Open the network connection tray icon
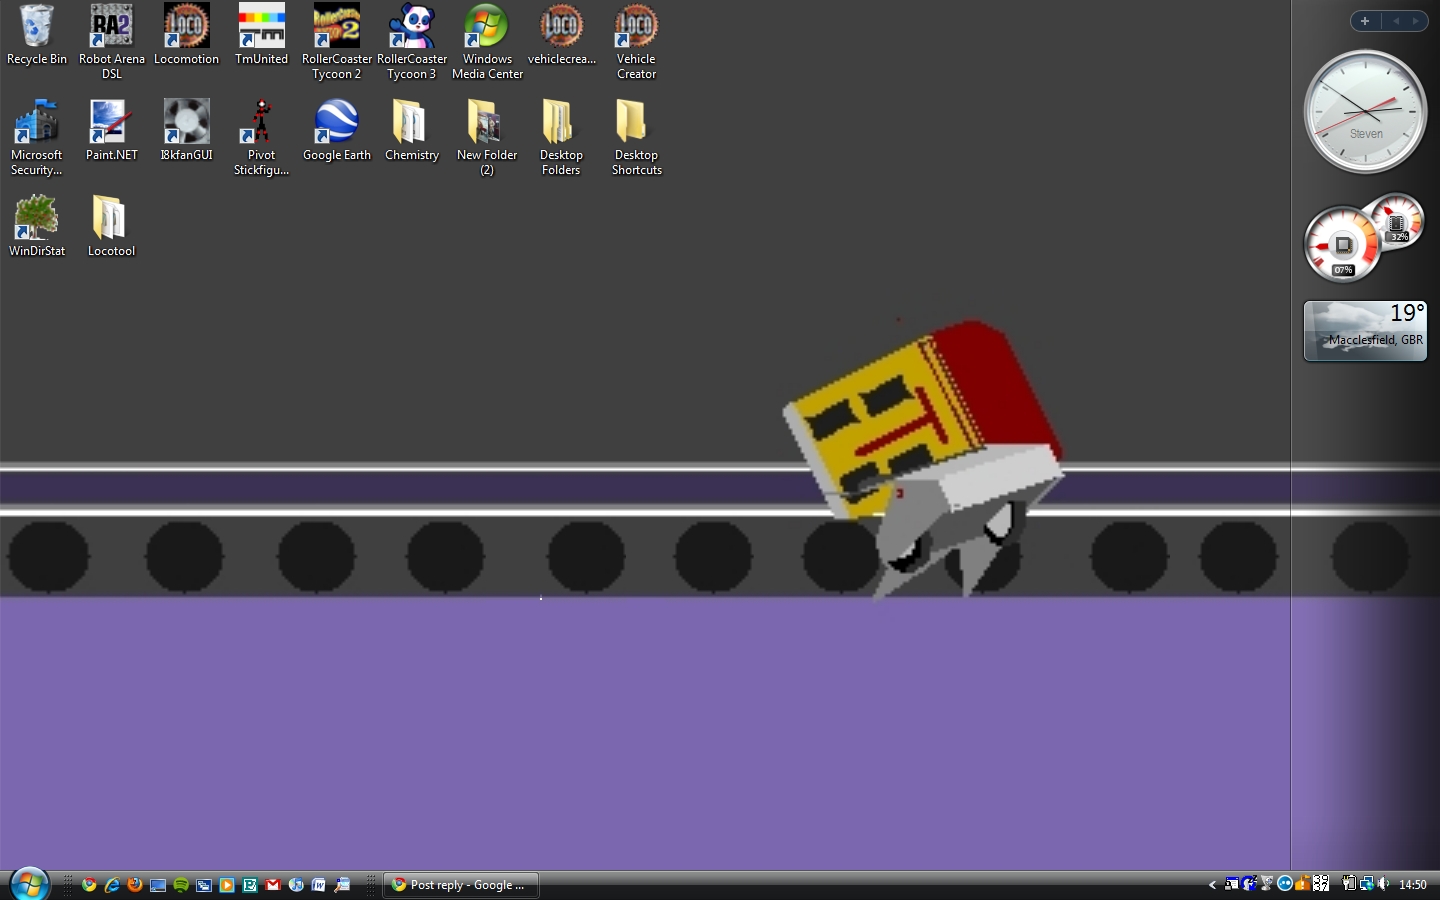The image size is (1440, 900). tap(1366, 884)
